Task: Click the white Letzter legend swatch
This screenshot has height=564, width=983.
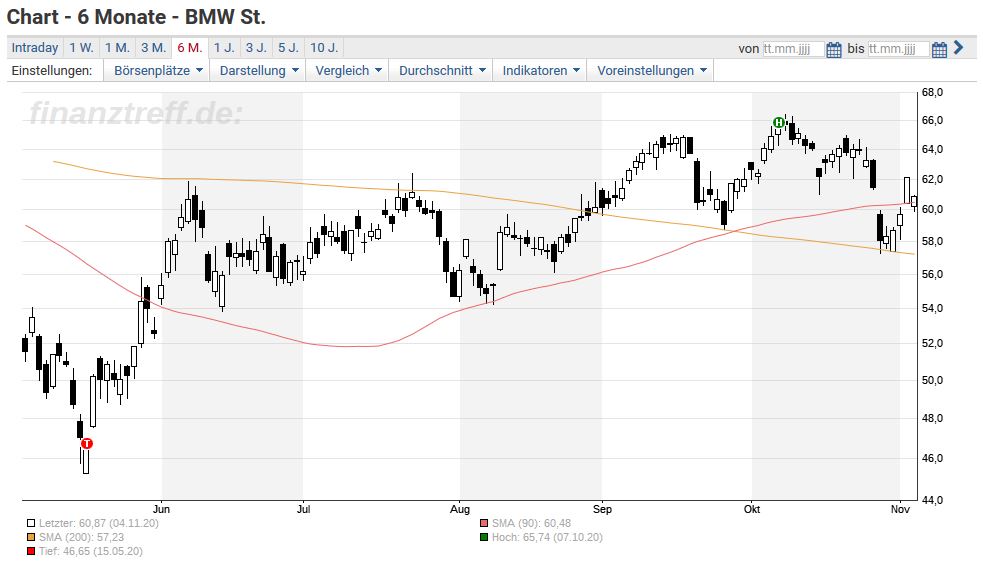Action: pyautogui.click(x=31, y=523)
